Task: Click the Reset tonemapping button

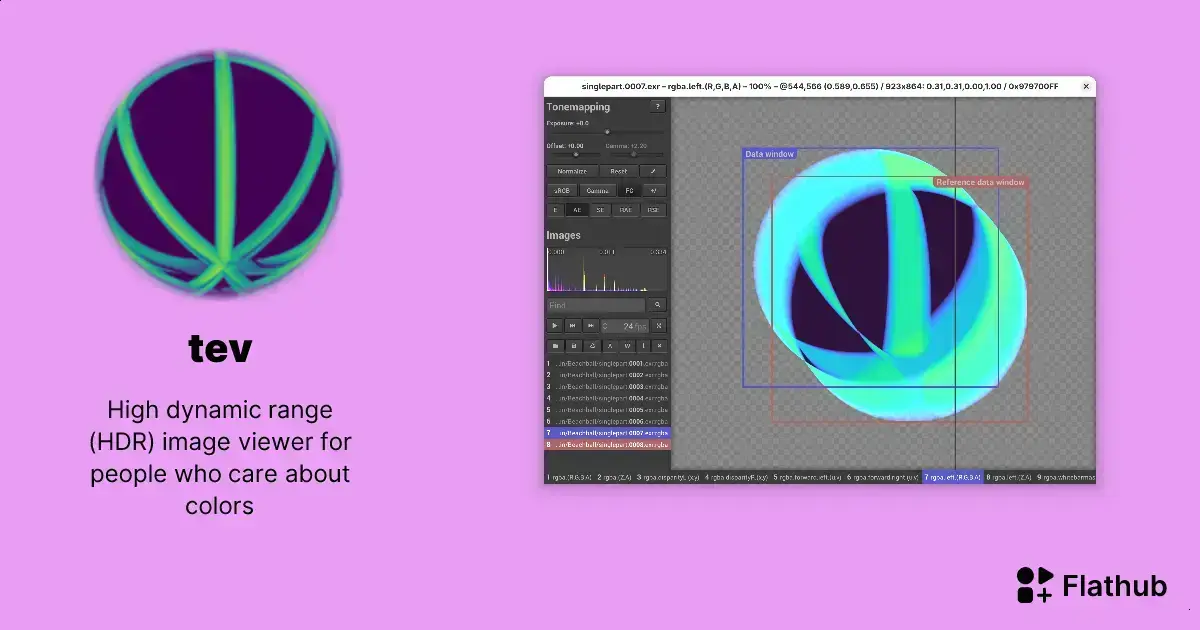Action: 618,171
